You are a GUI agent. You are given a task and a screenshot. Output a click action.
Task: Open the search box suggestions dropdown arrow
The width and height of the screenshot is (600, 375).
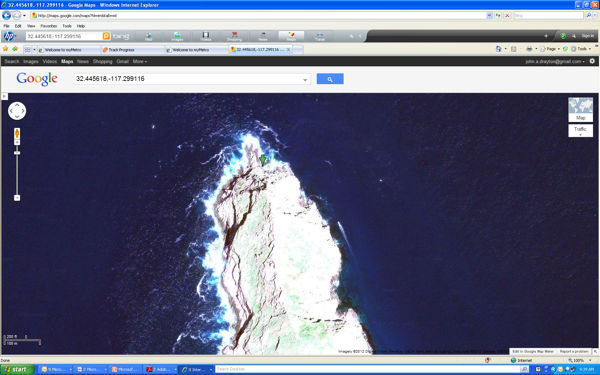(x=305, y=80)
